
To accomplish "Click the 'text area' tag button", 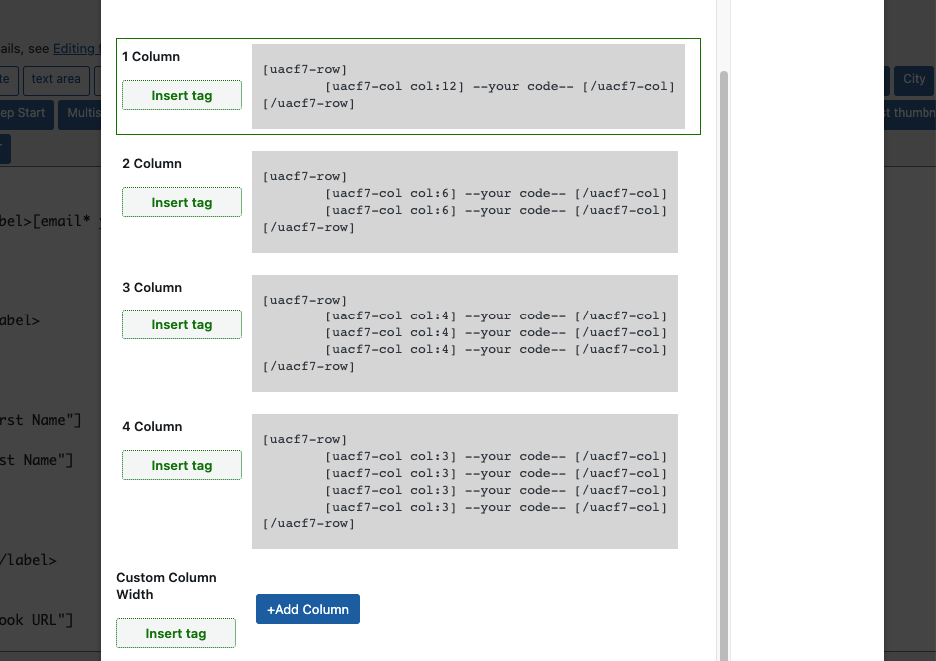I will [x=56, y=80].
